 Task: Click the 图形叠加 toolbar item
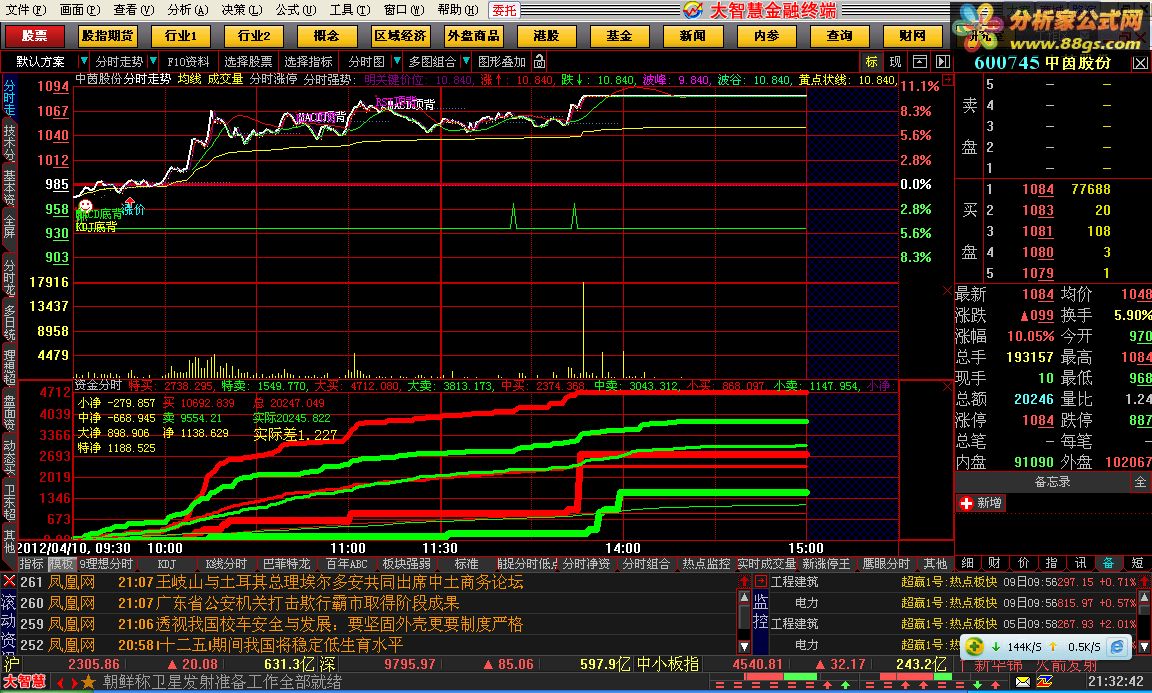[502, 62]
